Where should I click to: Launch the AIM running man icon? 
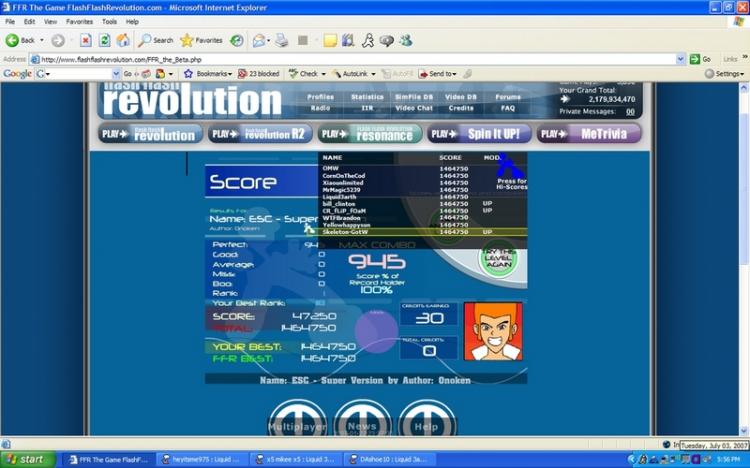367,41
